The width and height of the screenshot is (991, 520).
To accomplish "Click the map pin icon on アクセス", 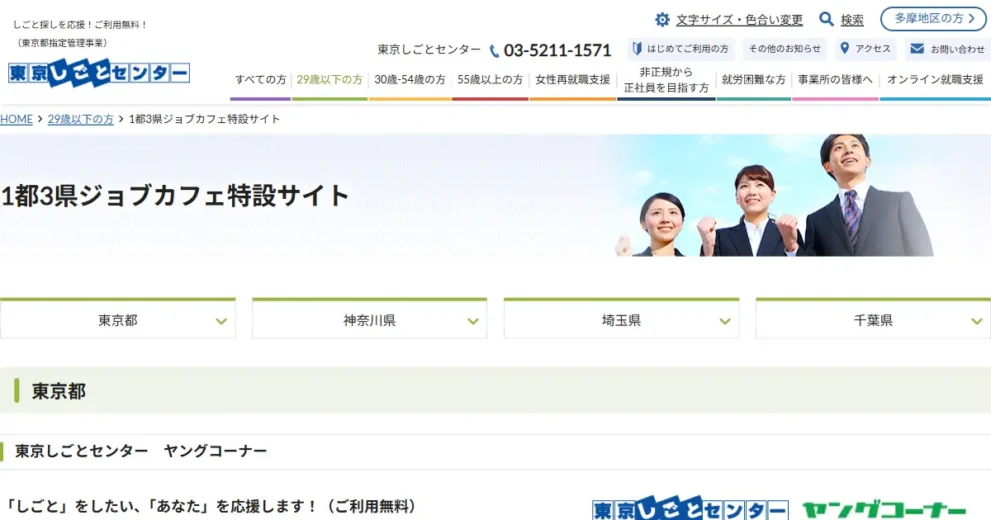I will tap(844, 48).
